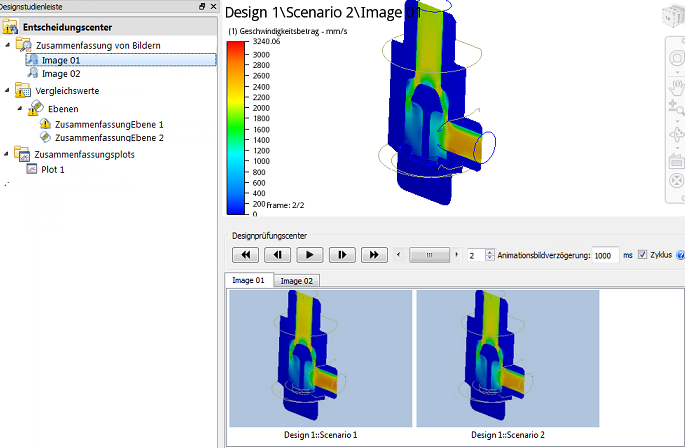
Task: Click the Frame: 2/2 label
Action: click(x=285, y=205)
